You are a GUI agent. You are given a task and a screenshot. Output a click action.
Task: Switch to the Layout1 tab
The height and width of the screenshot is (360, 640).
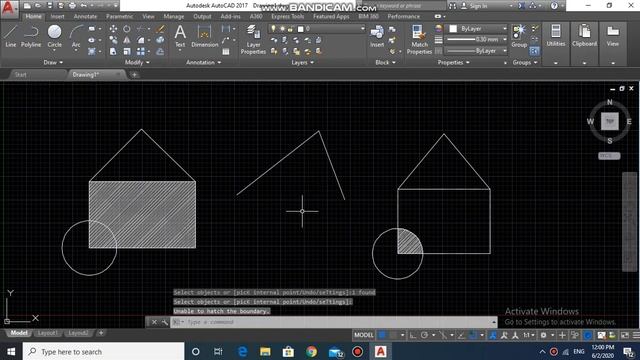[47, 333]
